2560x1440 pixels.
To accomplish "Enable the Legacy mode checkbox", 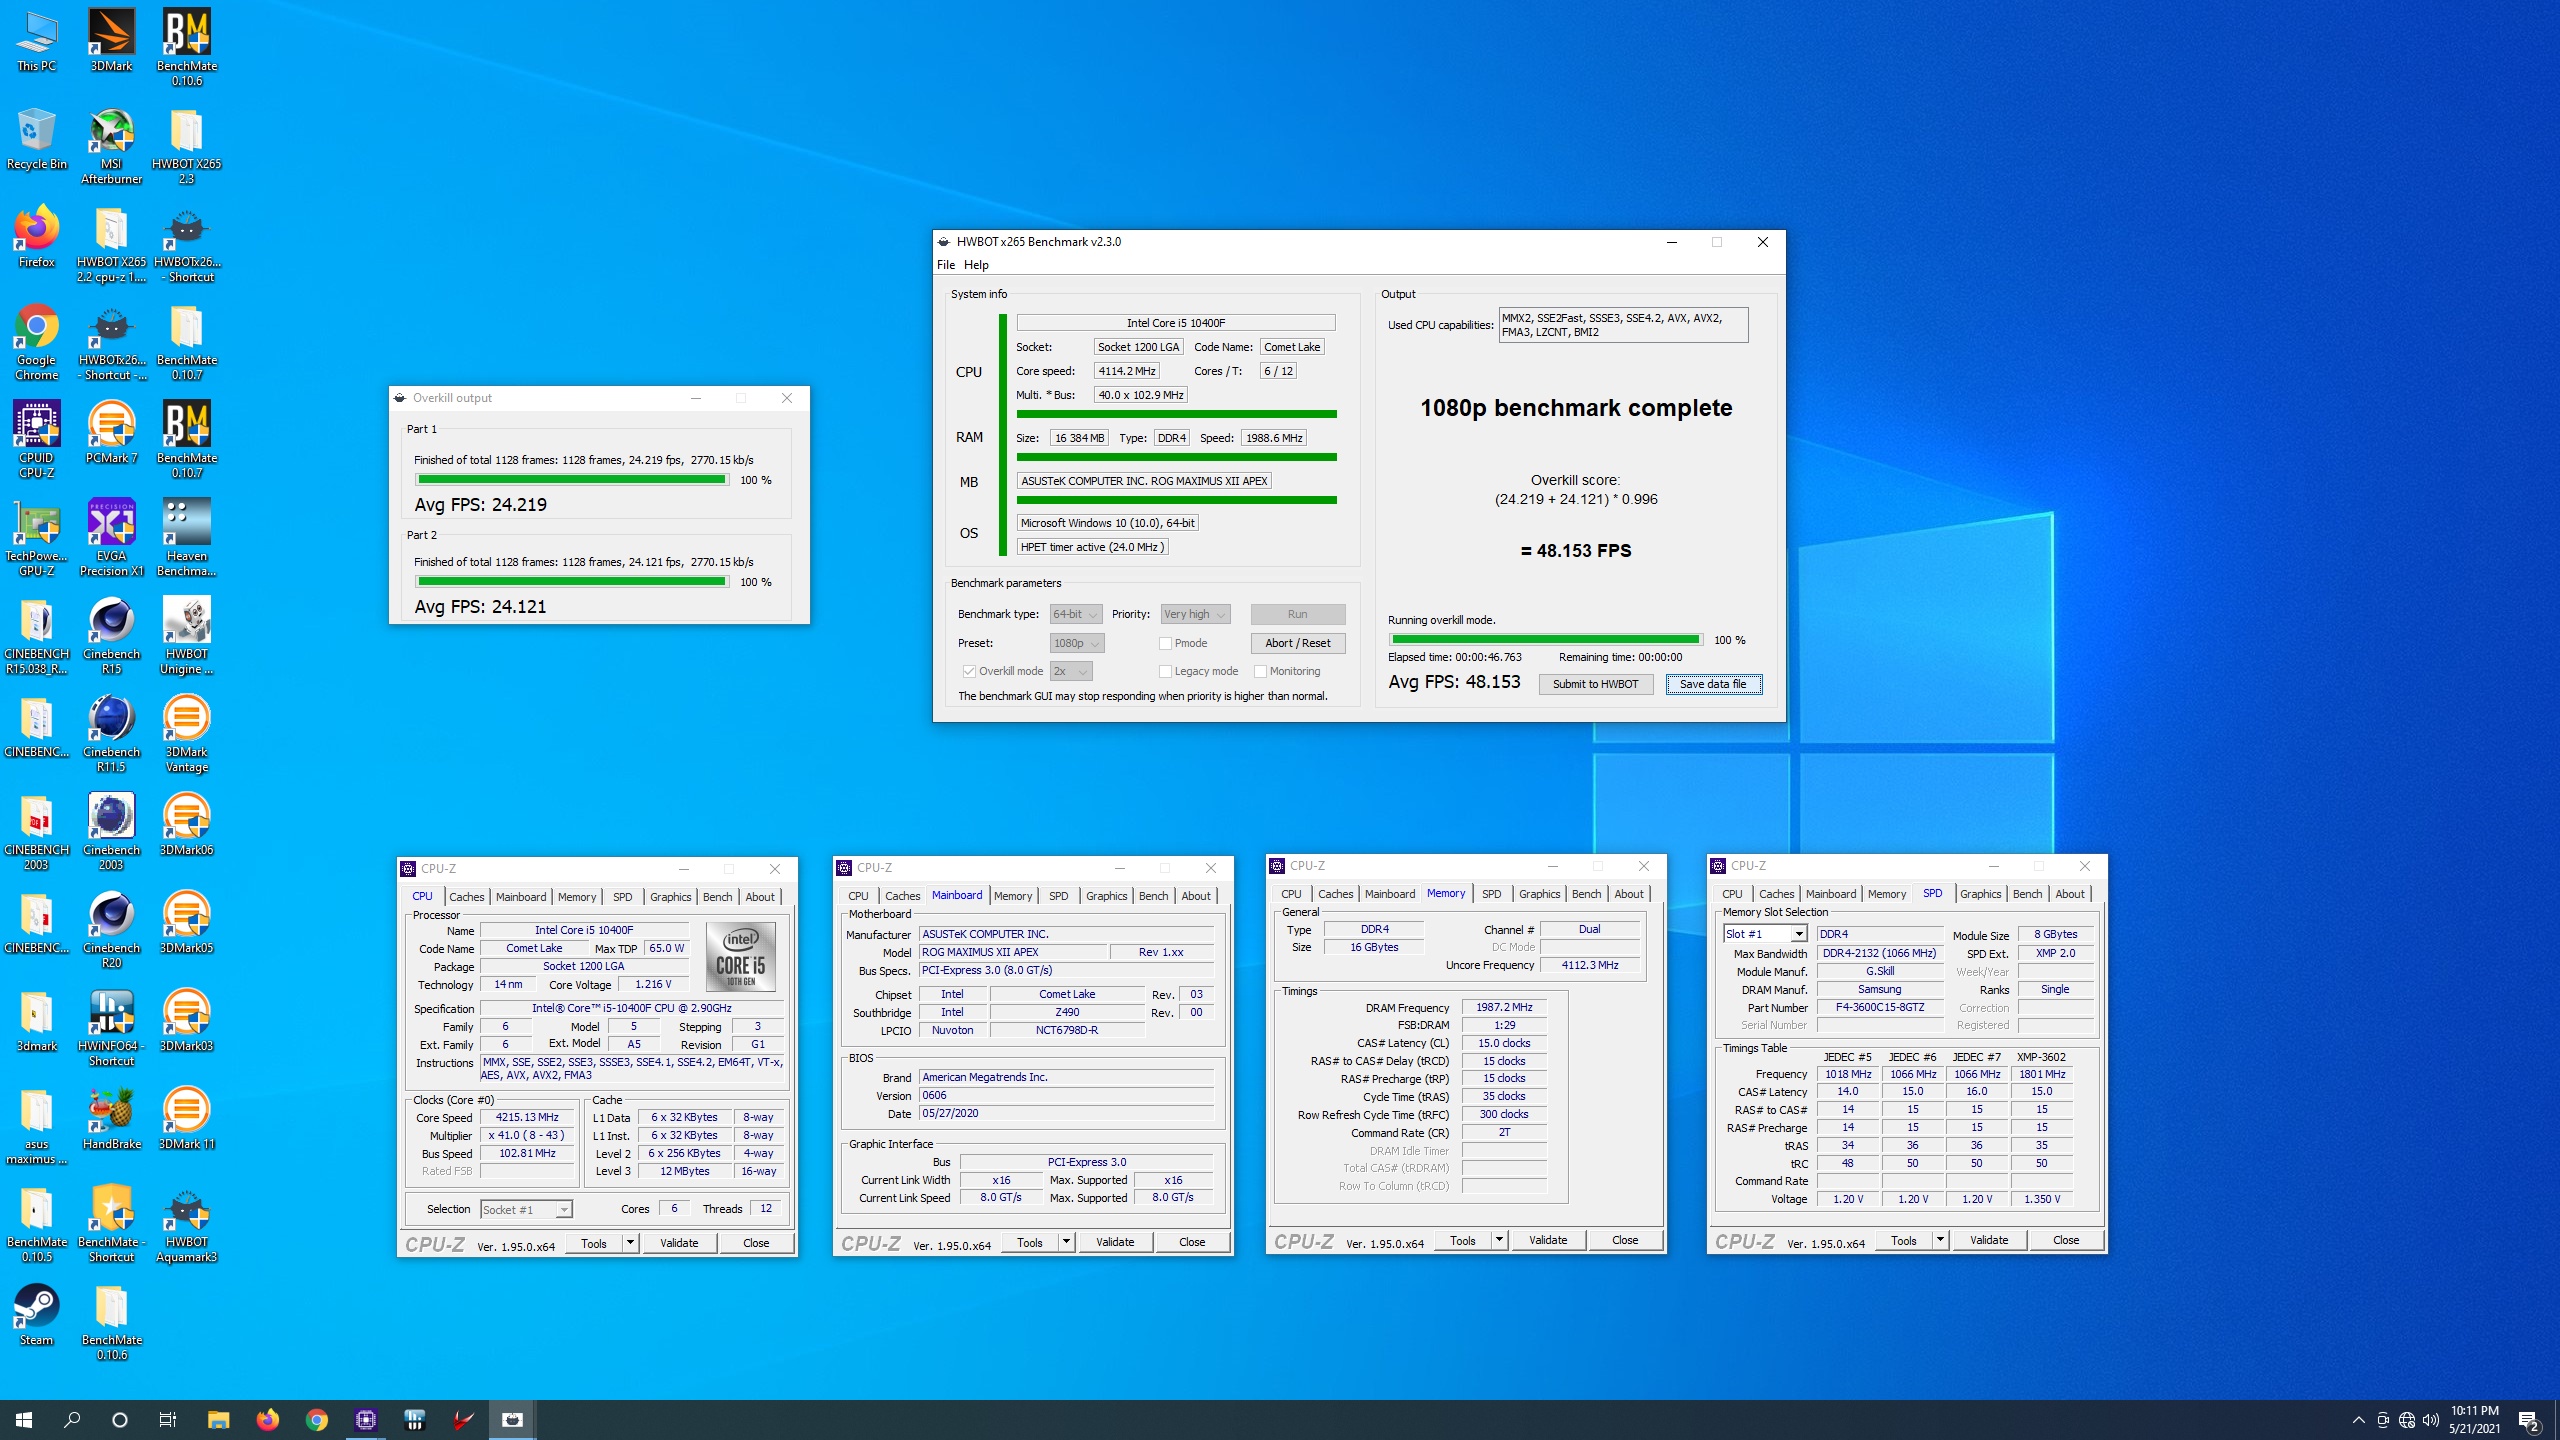I will [1165, 671].
